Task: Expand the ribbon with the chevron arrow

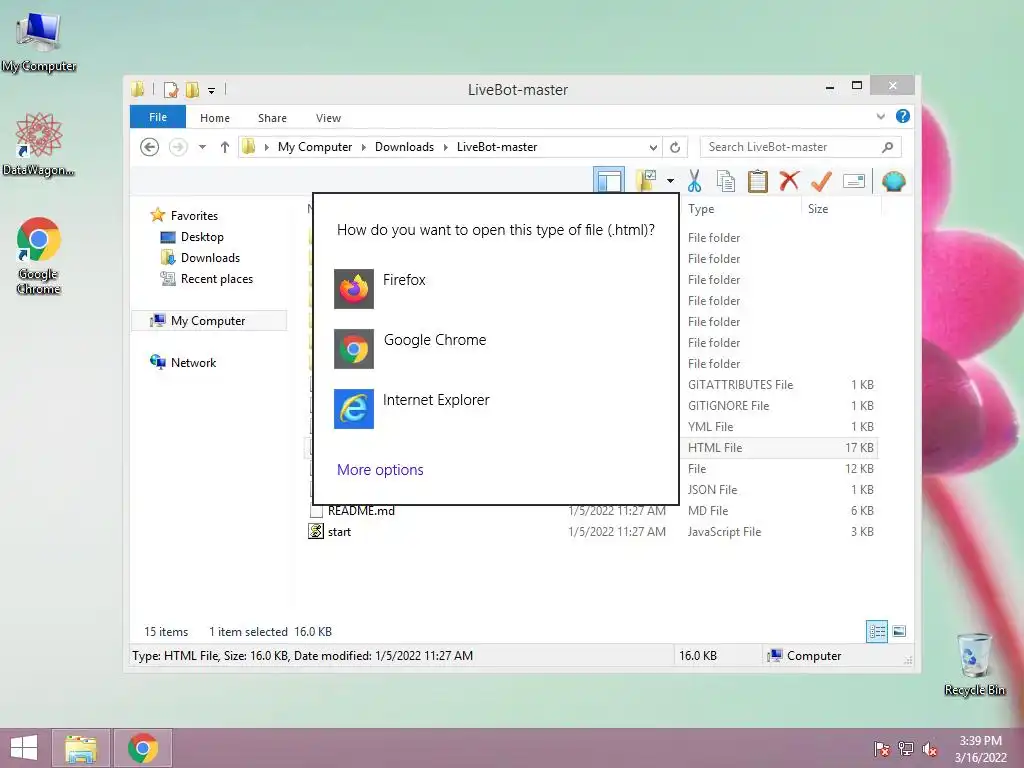Action: point(880,116)
